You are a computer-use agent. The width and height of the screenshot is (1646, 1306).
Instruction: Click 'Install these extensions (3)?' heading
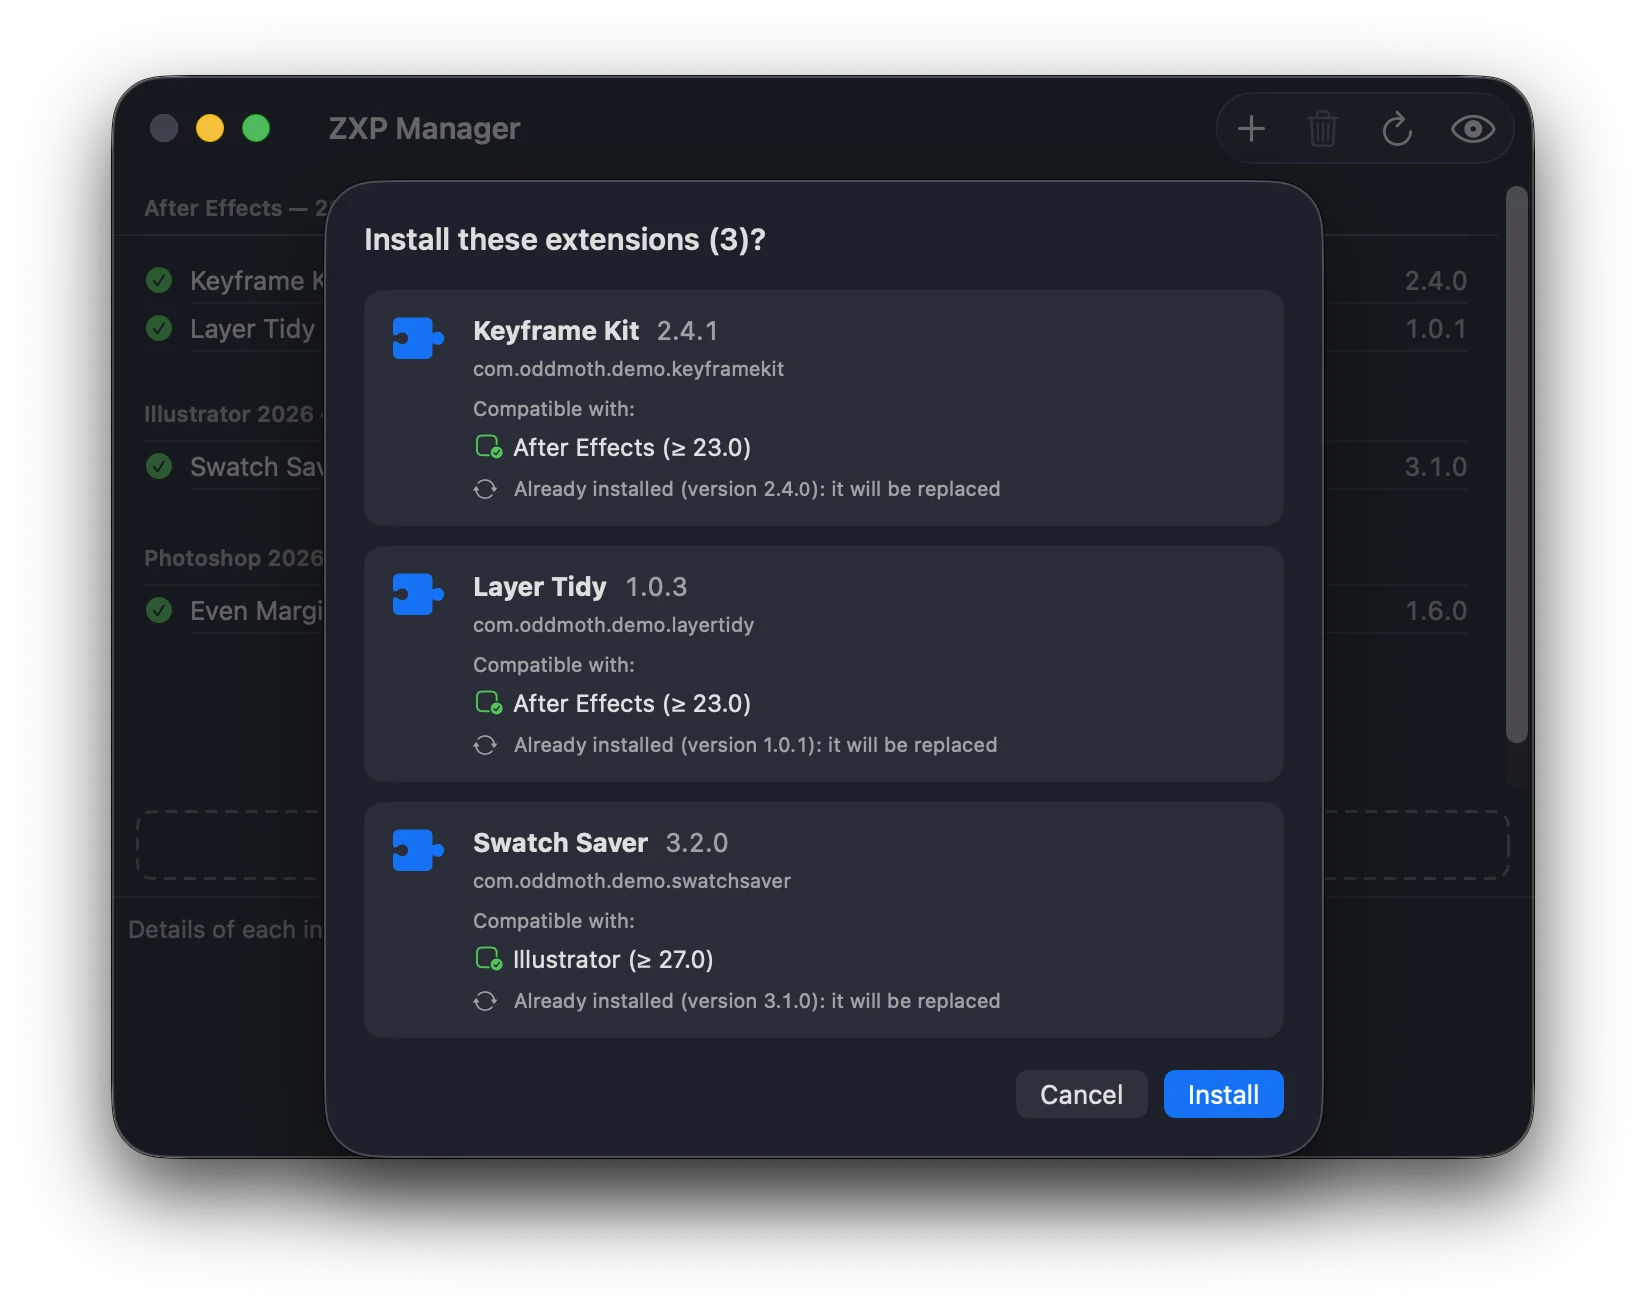[565, 240]
